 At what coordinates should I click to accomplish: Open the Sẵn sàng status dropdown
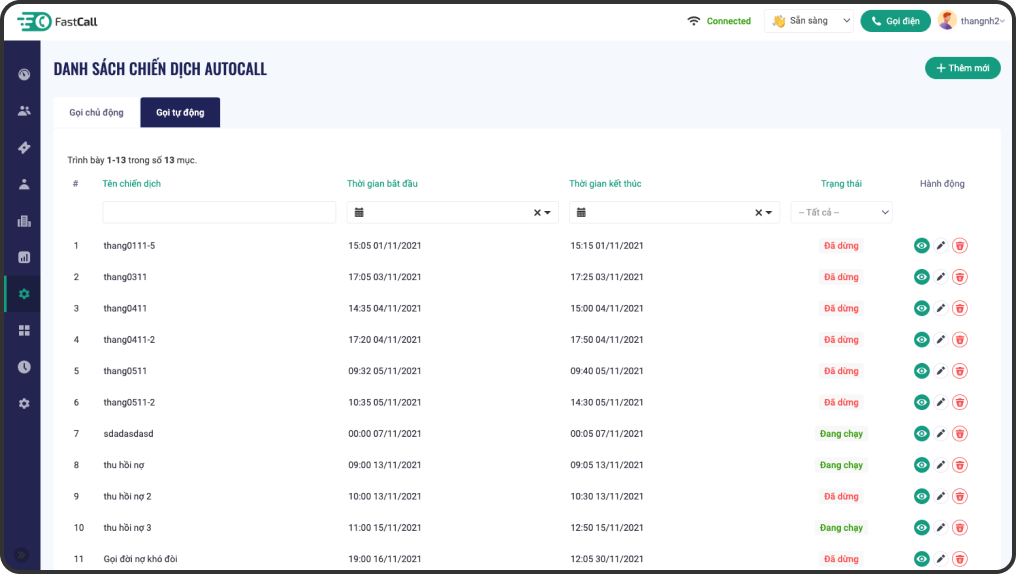809,21
